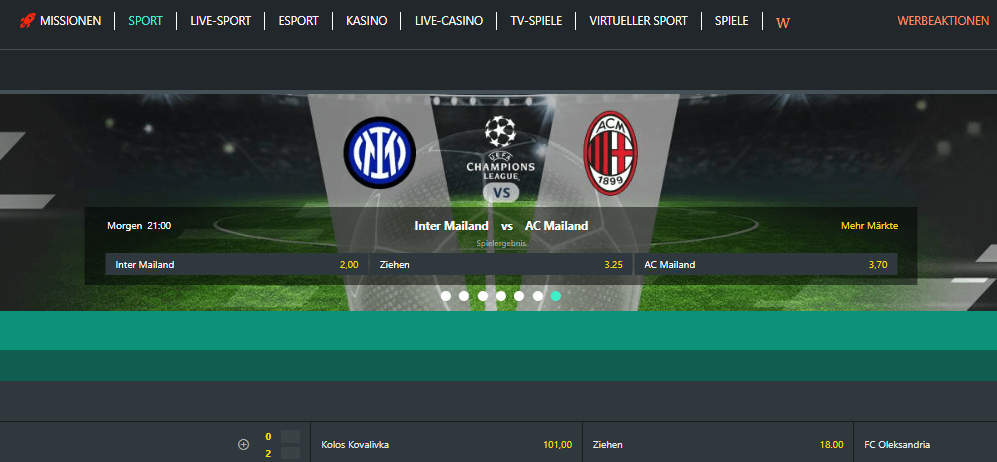Open Missionen via the rocket icon
This screenshot has height=462, width=997.
click(27, 20)
